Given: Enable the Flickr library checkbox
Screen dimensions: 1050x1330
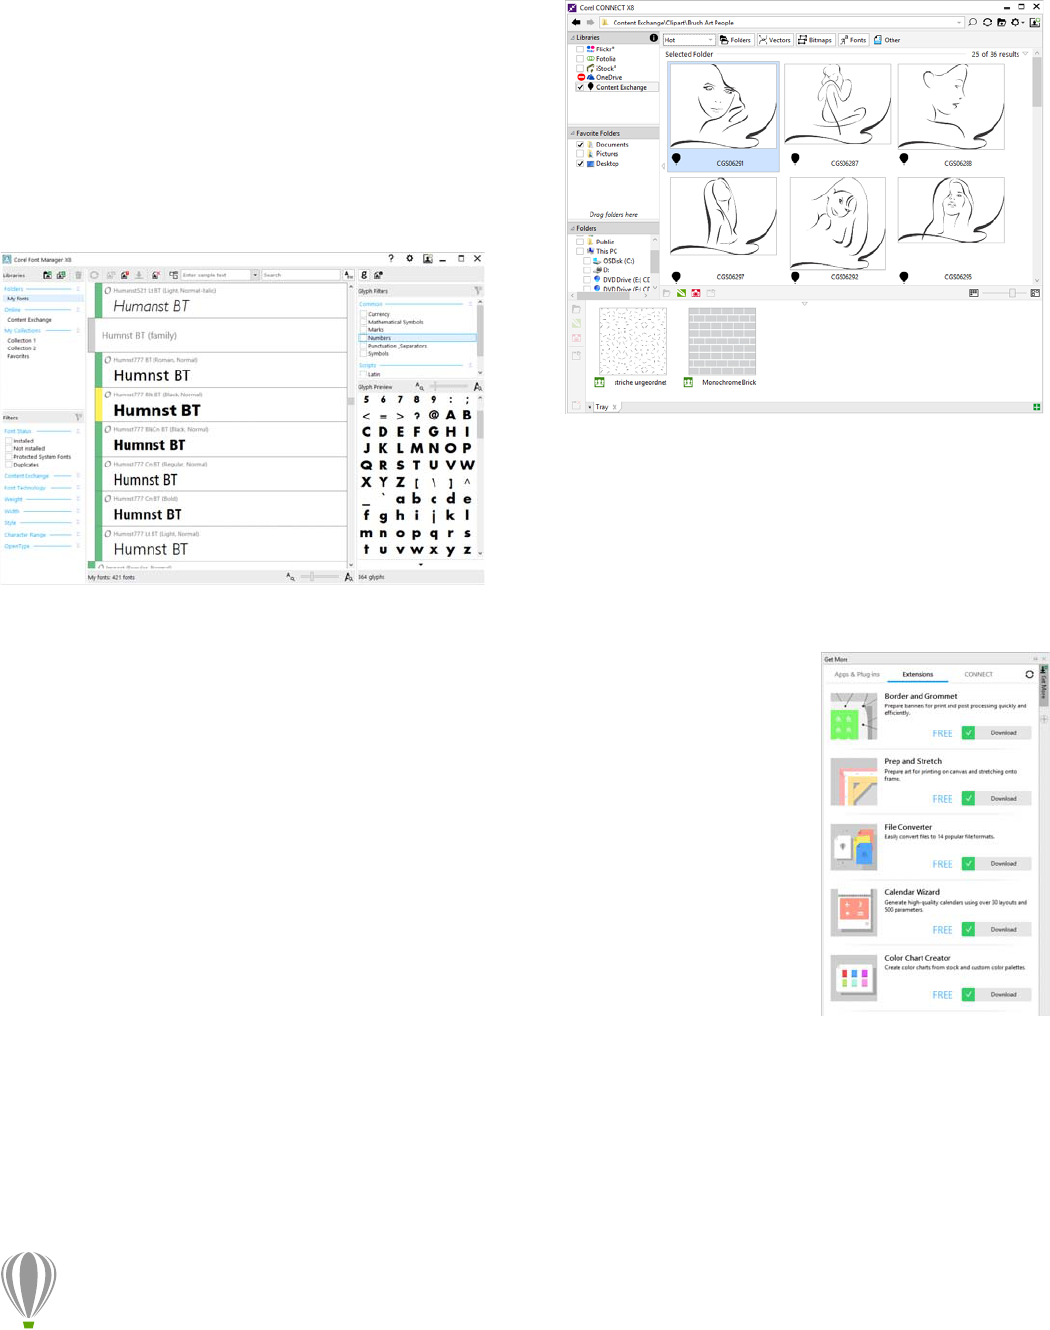Looking at the screenshot, I should [580, 49].
